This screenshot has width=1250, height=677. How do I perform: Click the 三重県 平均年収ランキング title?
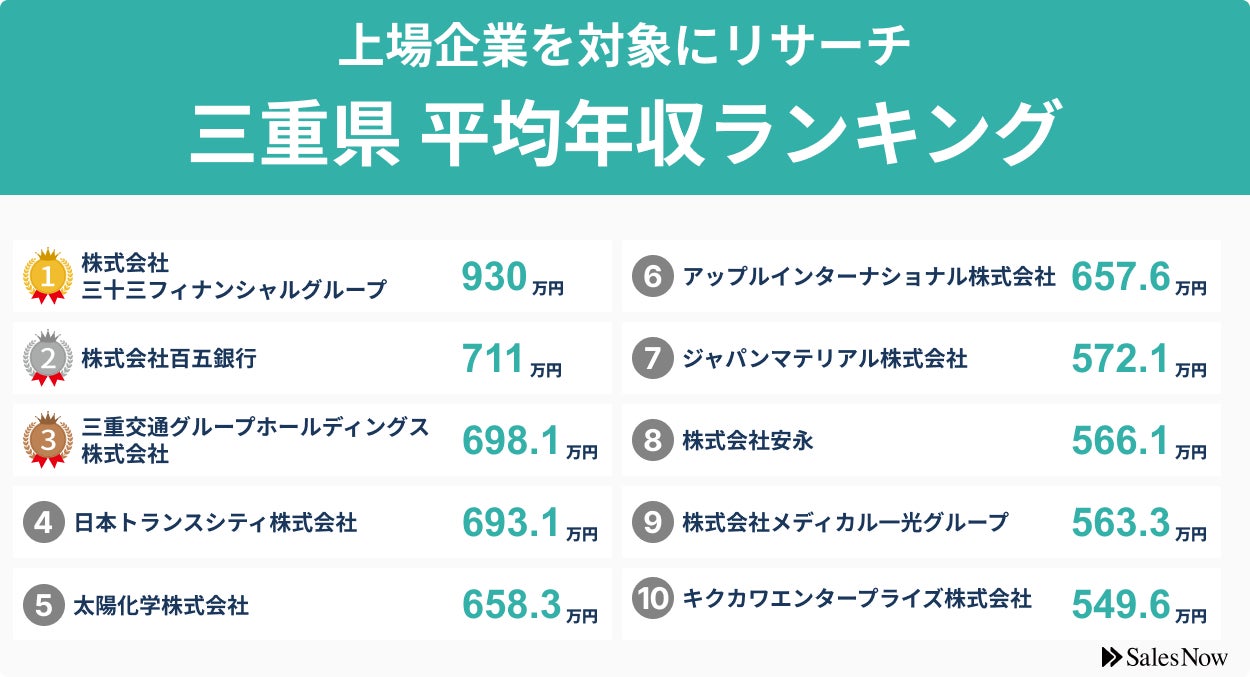[623, 133]
